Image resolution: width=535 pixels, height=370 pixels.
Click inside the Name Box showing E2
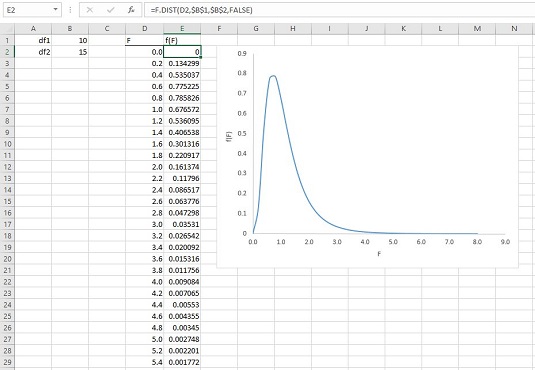tap(28, 10)
